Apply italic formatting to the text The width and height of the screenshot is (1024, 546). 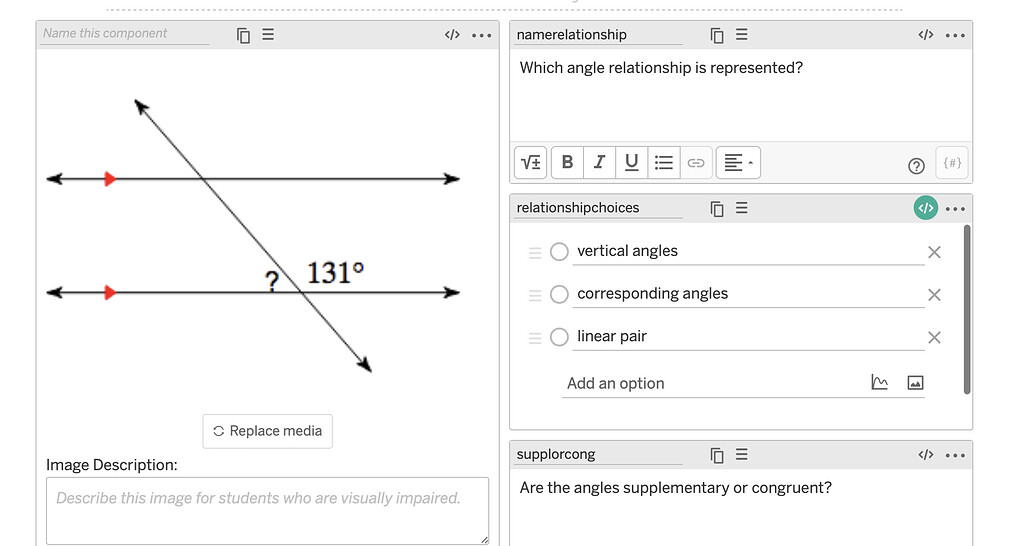(599, 162)
